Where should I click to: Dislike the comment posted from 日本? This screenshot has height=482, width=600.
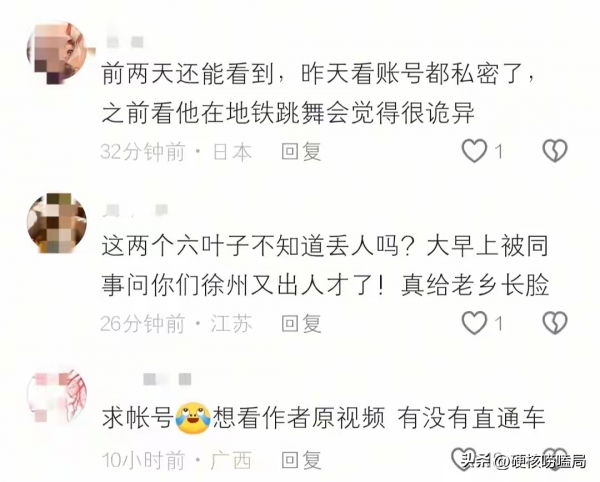pos(555,150)
